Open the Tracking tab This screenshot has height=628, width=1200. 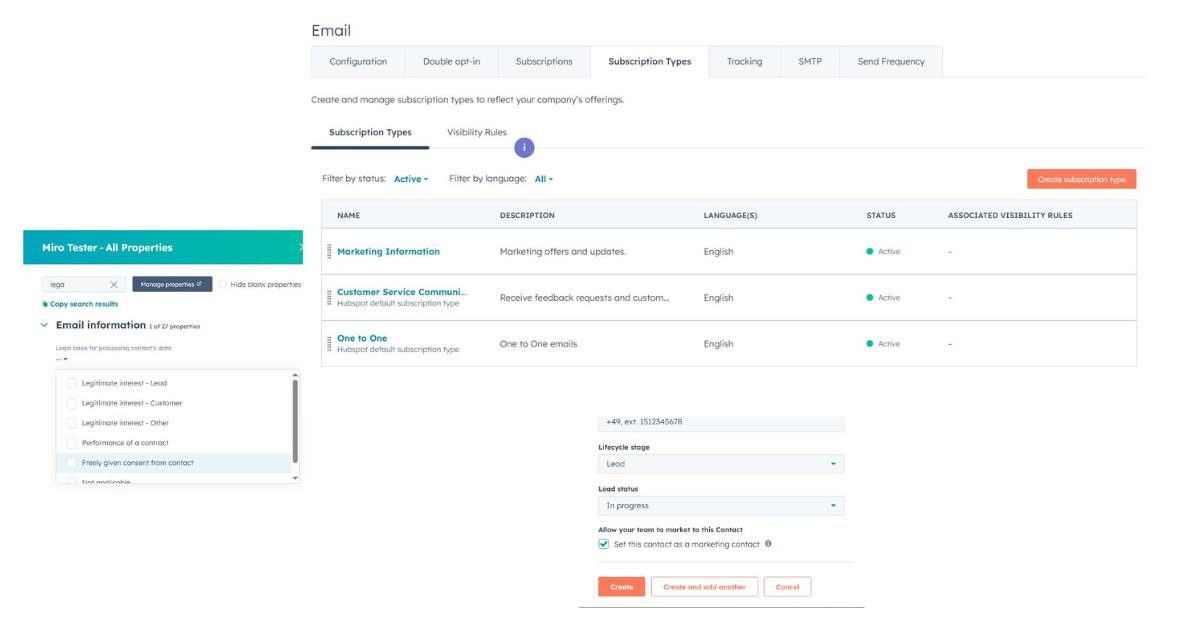tap(744, 61)
